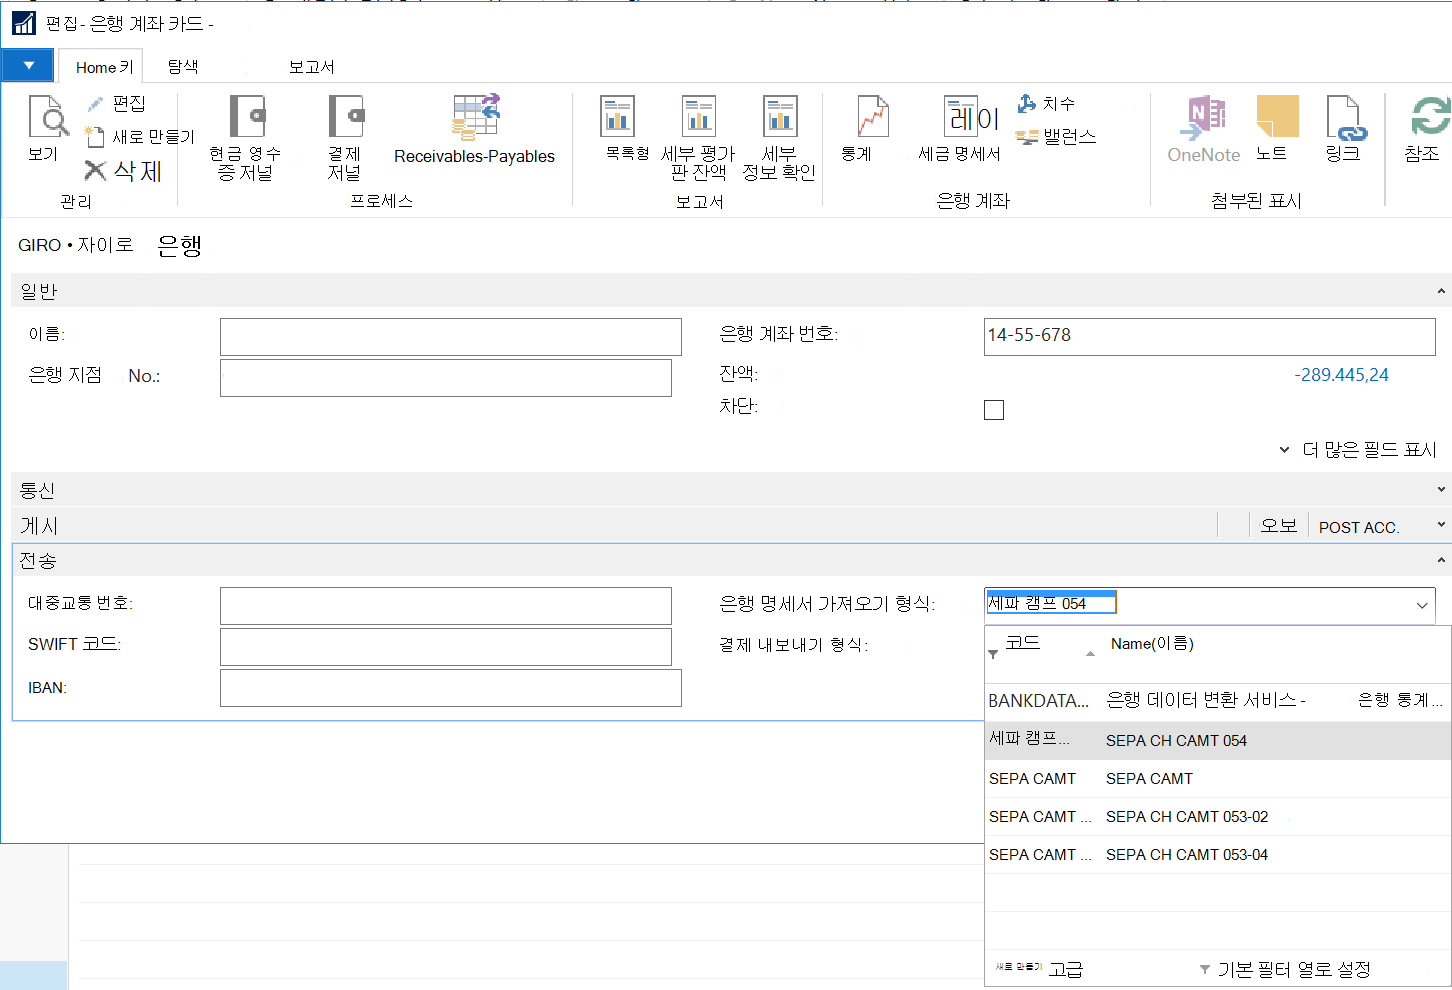
Task: Open Receivables-Payables icon
Action: click(475, 117)
